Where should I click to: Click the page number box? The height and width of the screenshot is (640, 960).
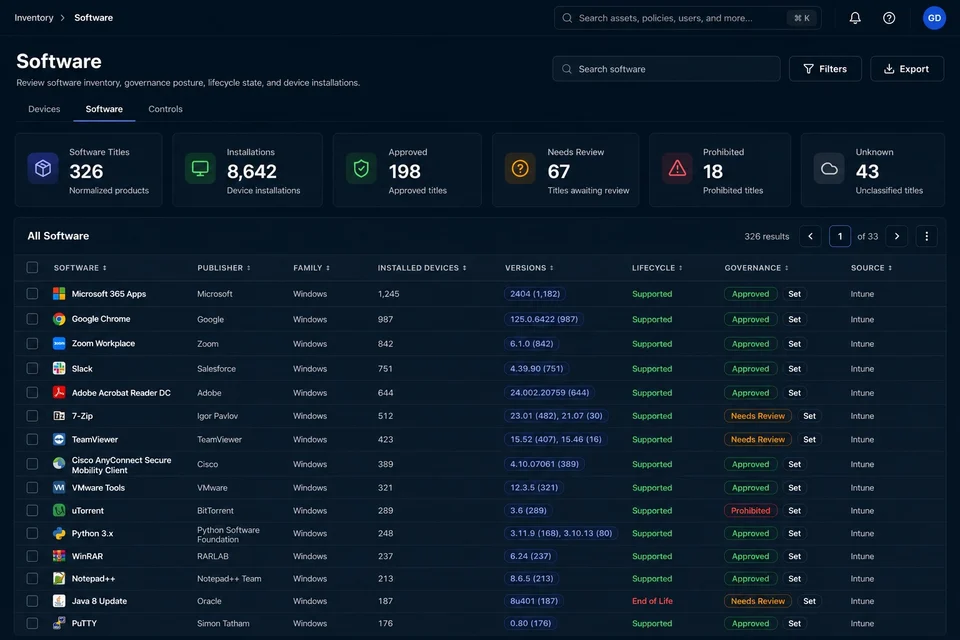840,236
